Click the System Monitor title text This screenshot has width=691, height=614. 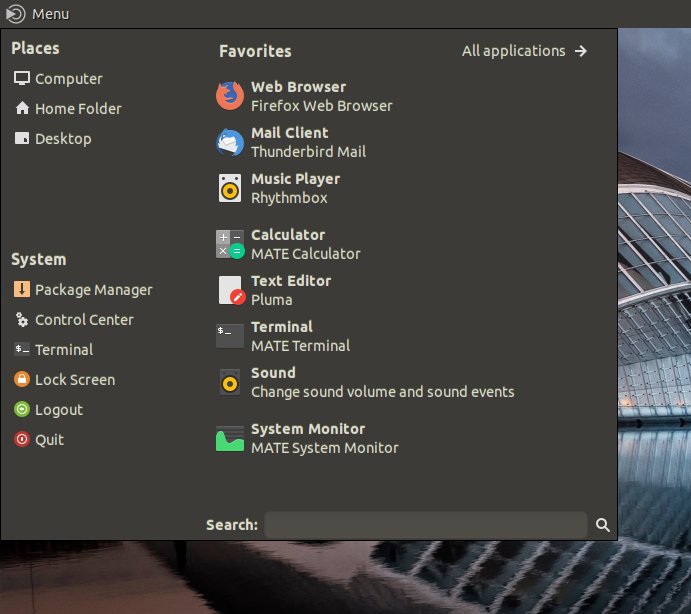coord(308,429)
